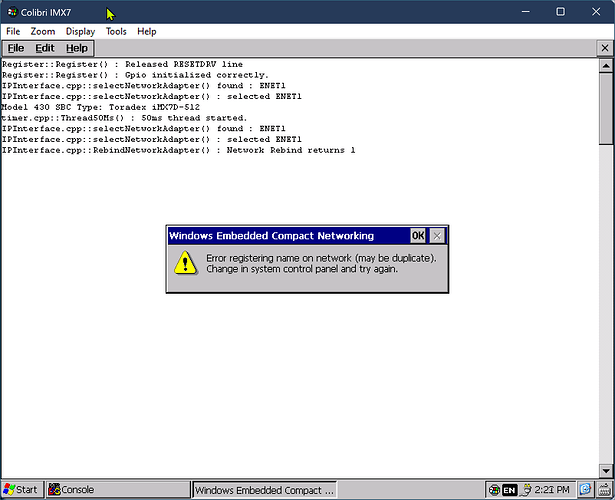Click the power plug tray icon

[527, 490]
